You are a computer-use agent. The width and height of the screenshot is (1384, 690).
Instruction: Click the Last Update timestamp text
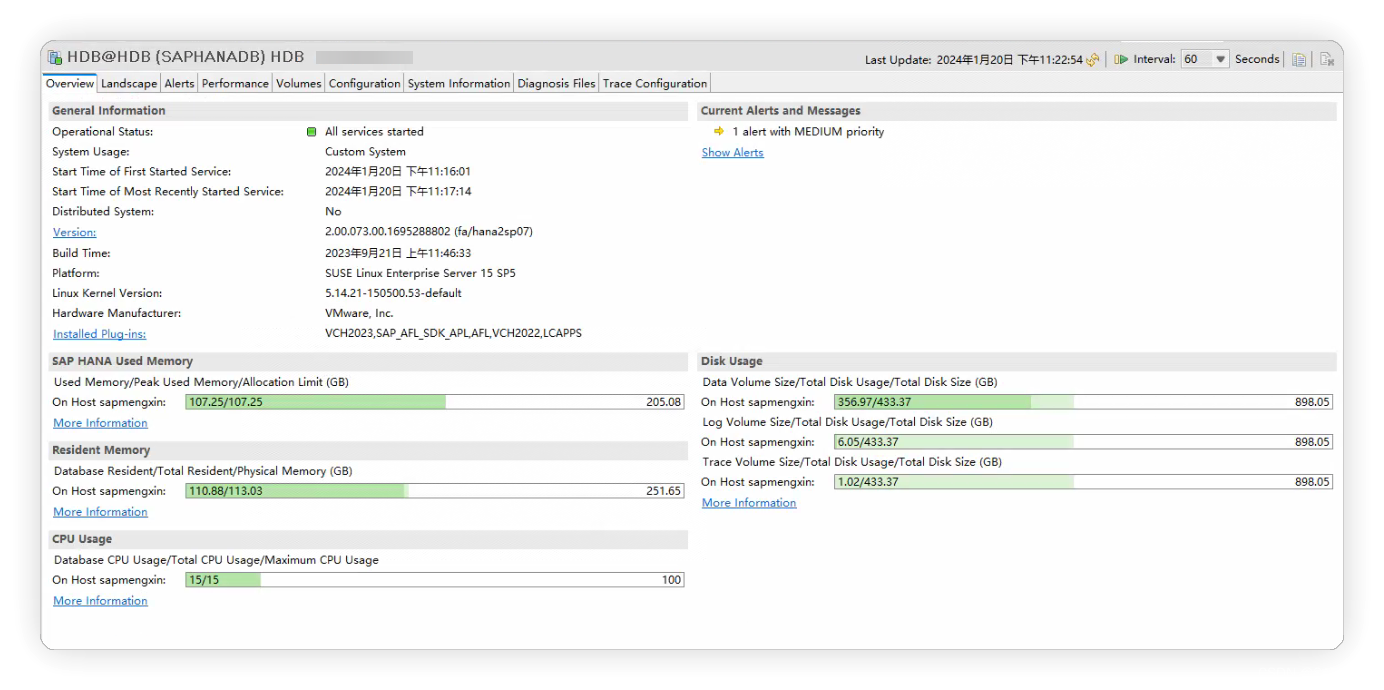pos(974,60)
